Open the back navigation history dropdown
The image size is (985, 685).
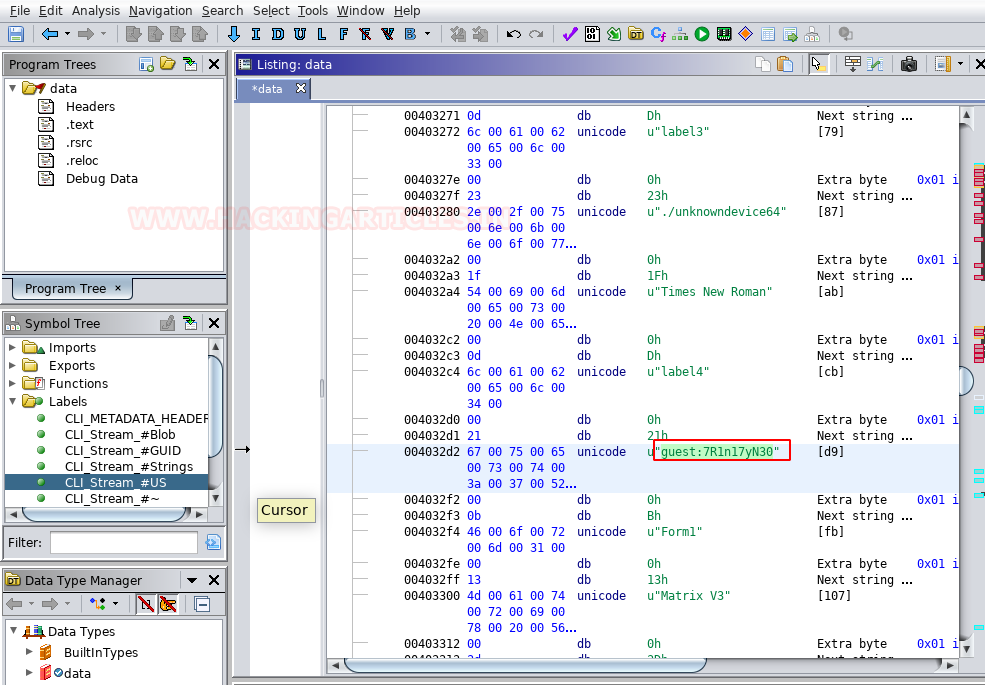coord(67,34)
